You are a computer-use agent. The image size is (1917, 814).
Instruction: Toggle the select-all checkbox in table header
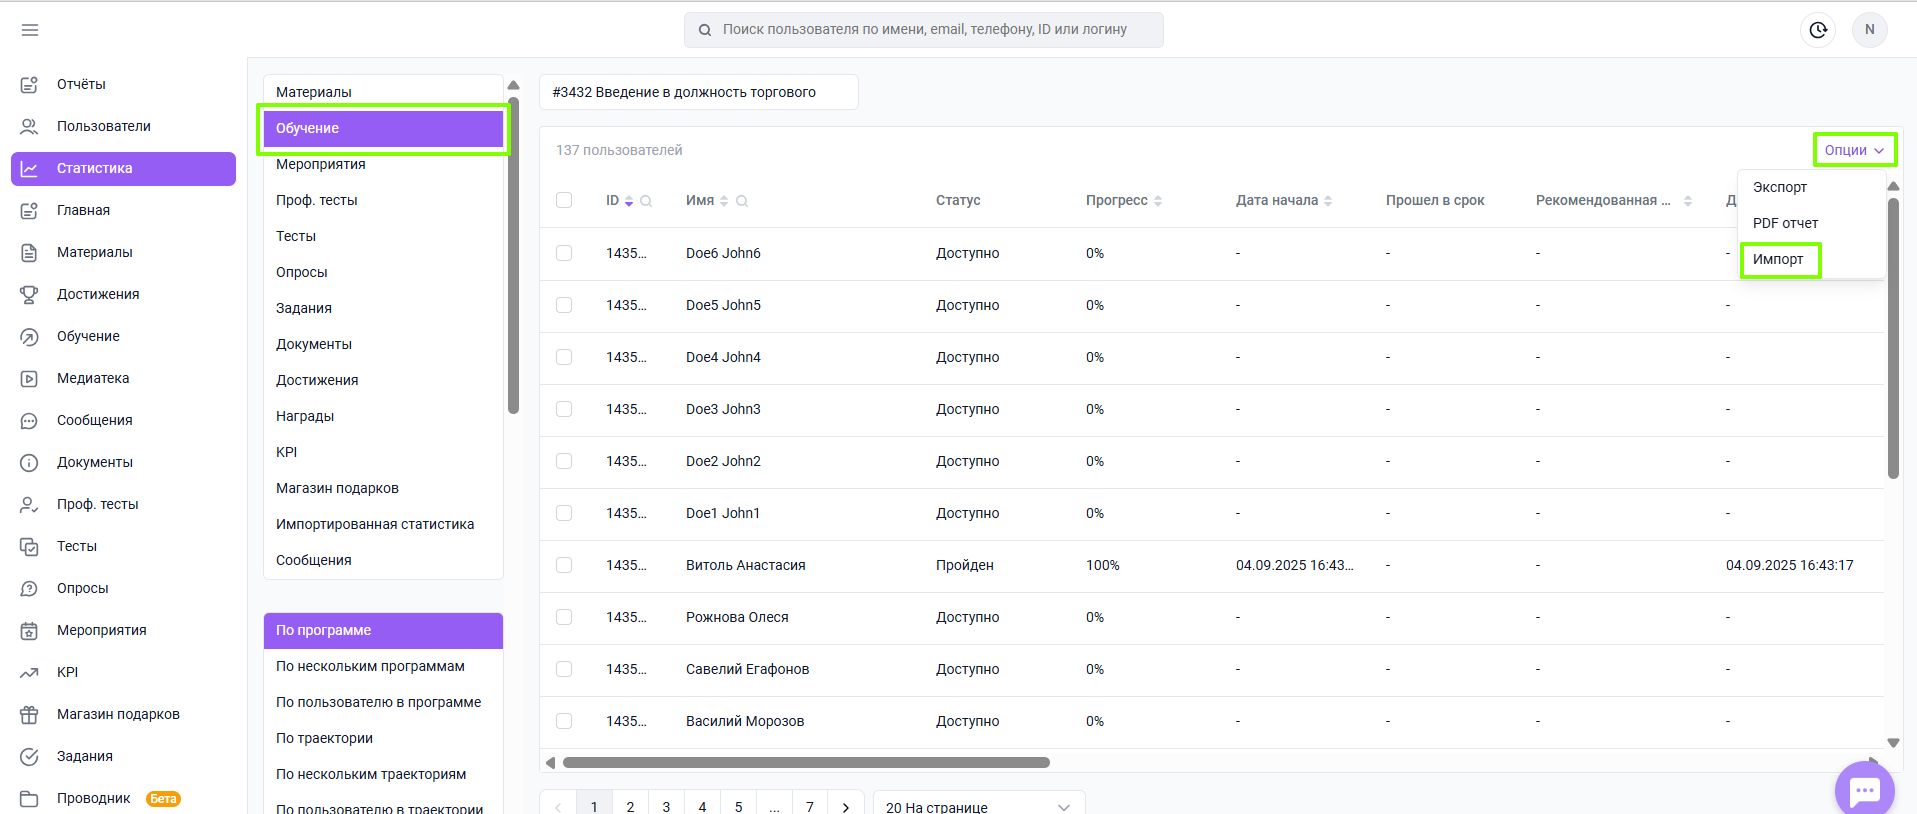click(x=564, y=200)
